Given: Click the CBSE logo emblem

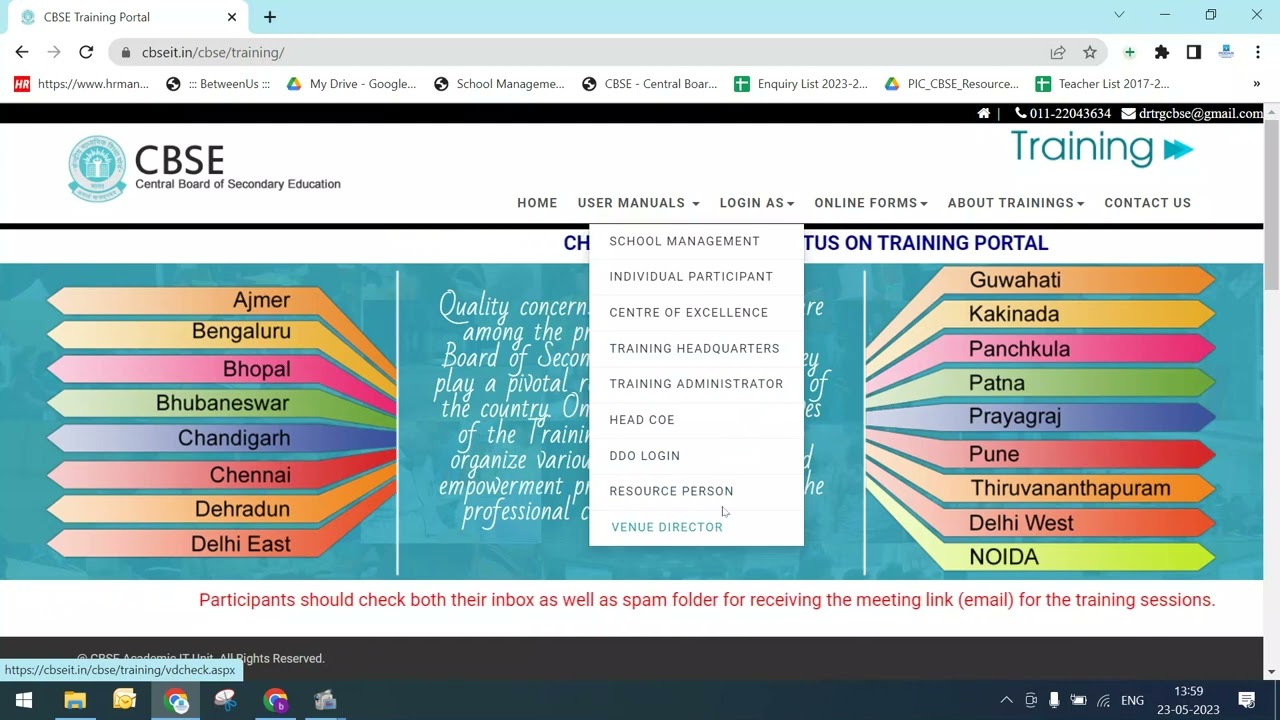Looking at the screenshot, I should pos(97,168).
